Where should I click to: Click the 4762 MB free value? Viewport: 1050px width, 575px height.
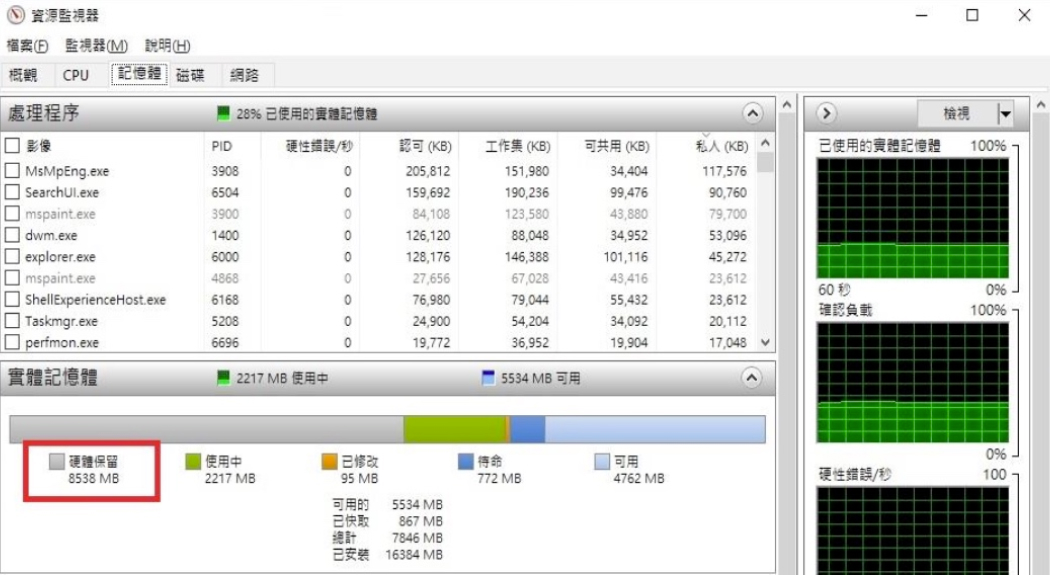[639, 478]
